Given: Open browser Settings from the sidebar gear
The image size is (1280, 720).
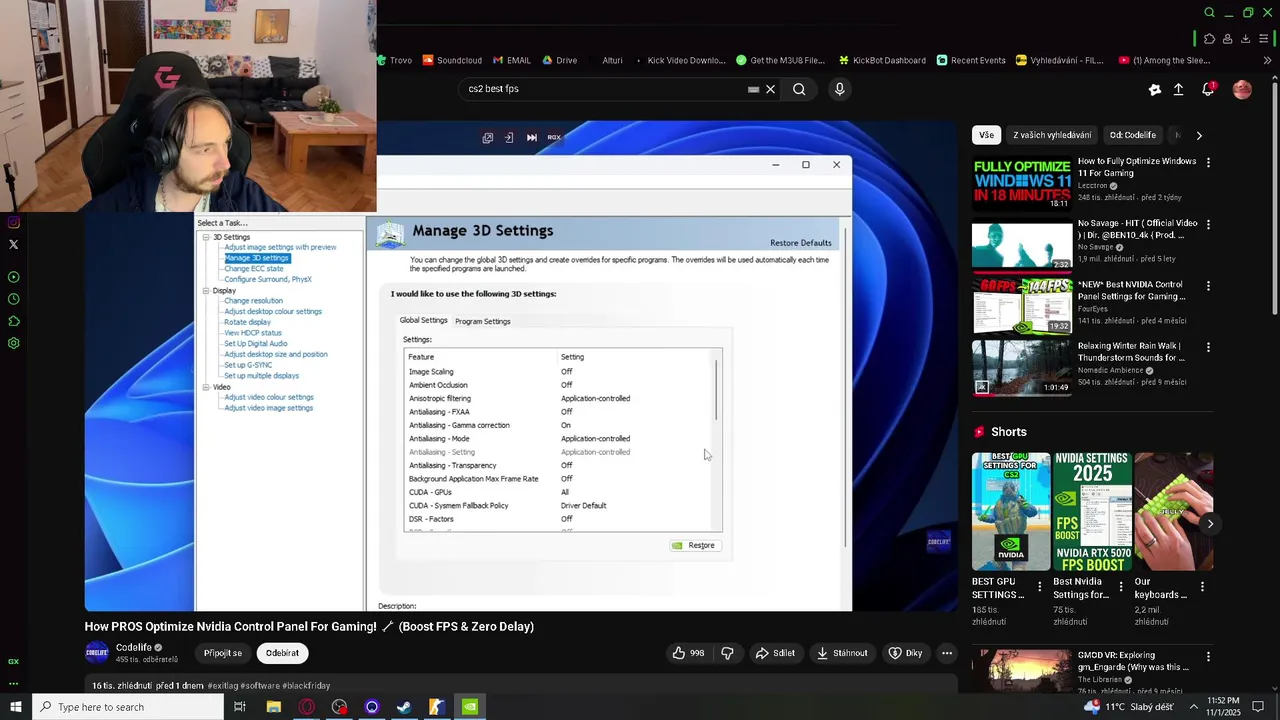Looking at the screenshot, I should pyautogui.click(x=13, y=343).
